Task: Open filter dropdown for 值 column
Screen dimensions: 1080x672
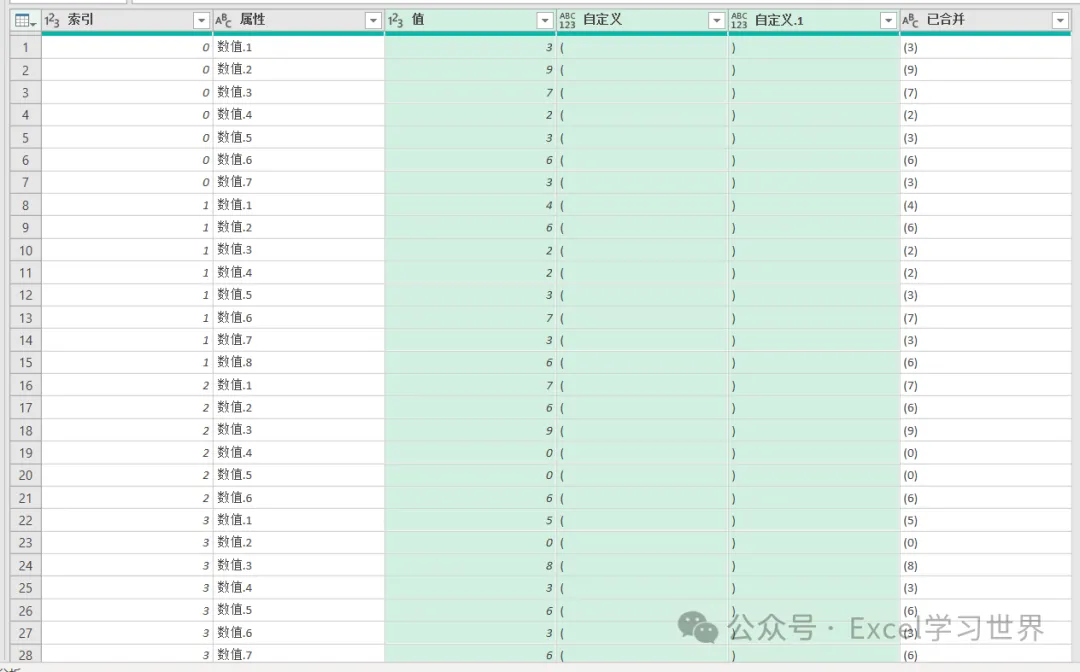Action: point(545,21)
